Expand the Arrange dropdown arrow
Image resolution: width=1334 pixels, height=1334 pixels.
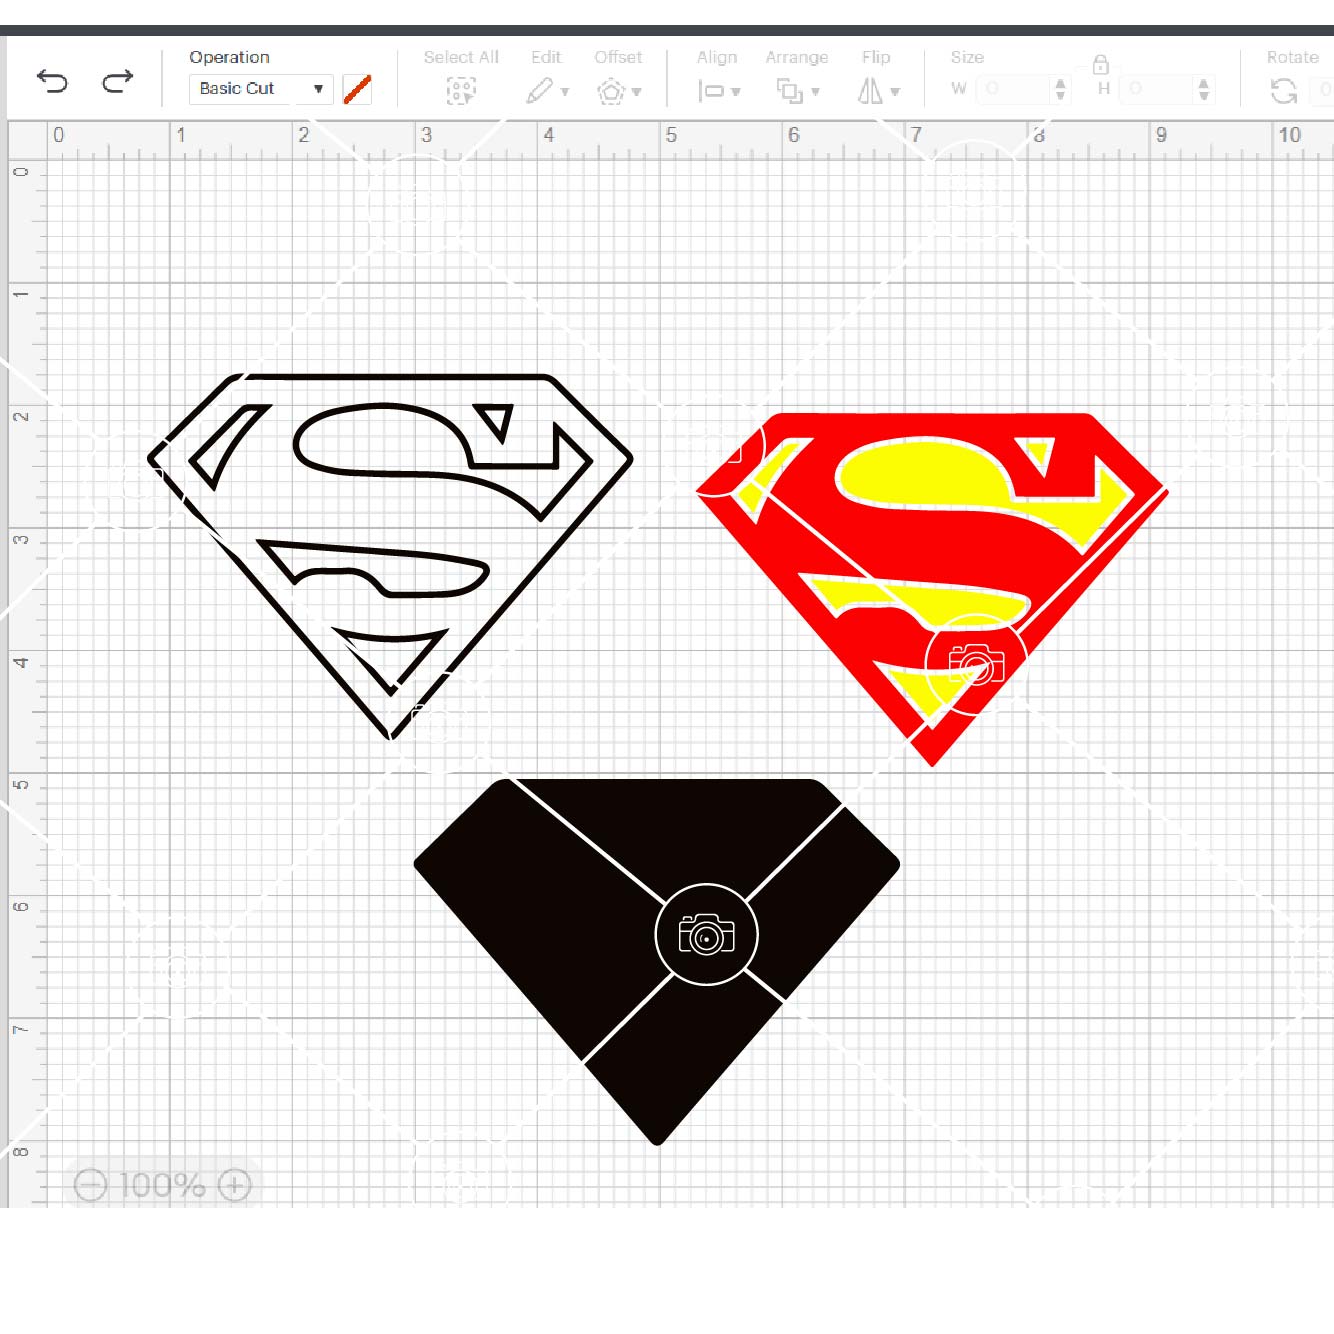(816, 92)
